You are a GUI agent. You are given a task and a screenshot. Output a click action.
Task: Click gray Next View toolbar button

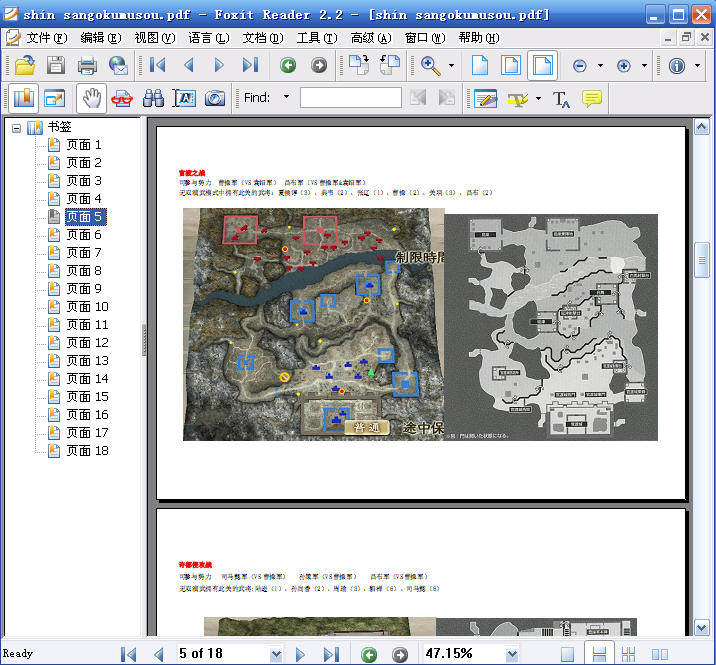pyautogui.click(x=319, y=65)
